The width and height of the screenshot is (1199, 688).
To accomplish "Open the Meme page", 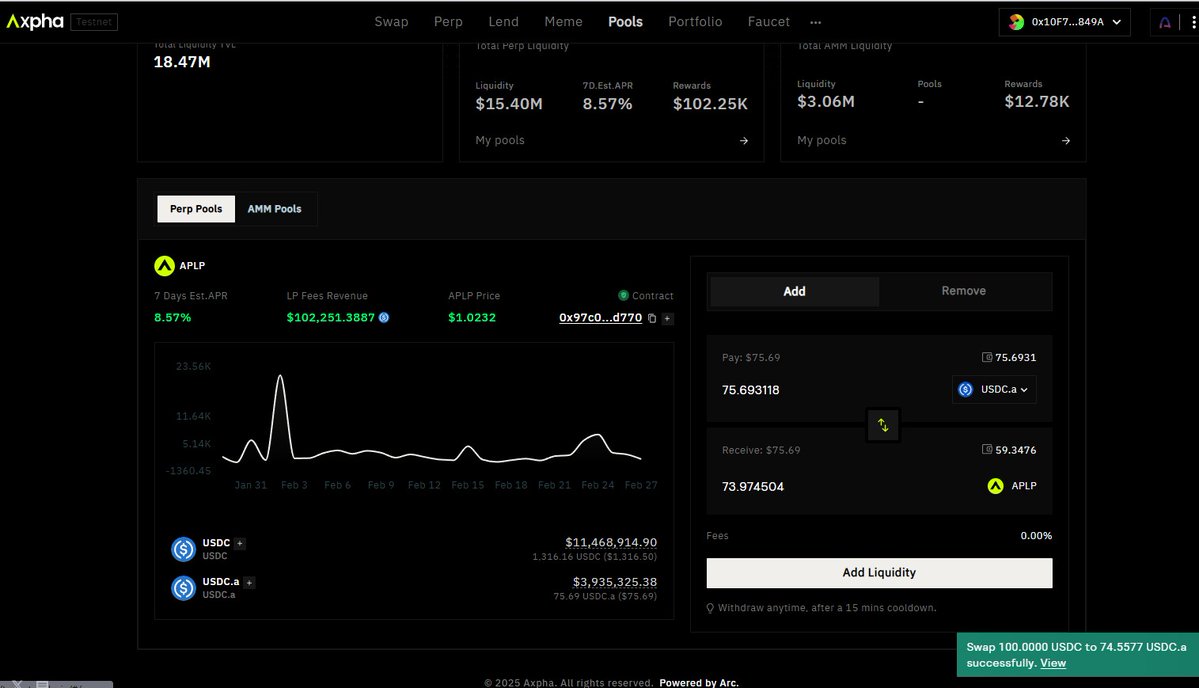I will pyautogui.click(x=564, y=21).
